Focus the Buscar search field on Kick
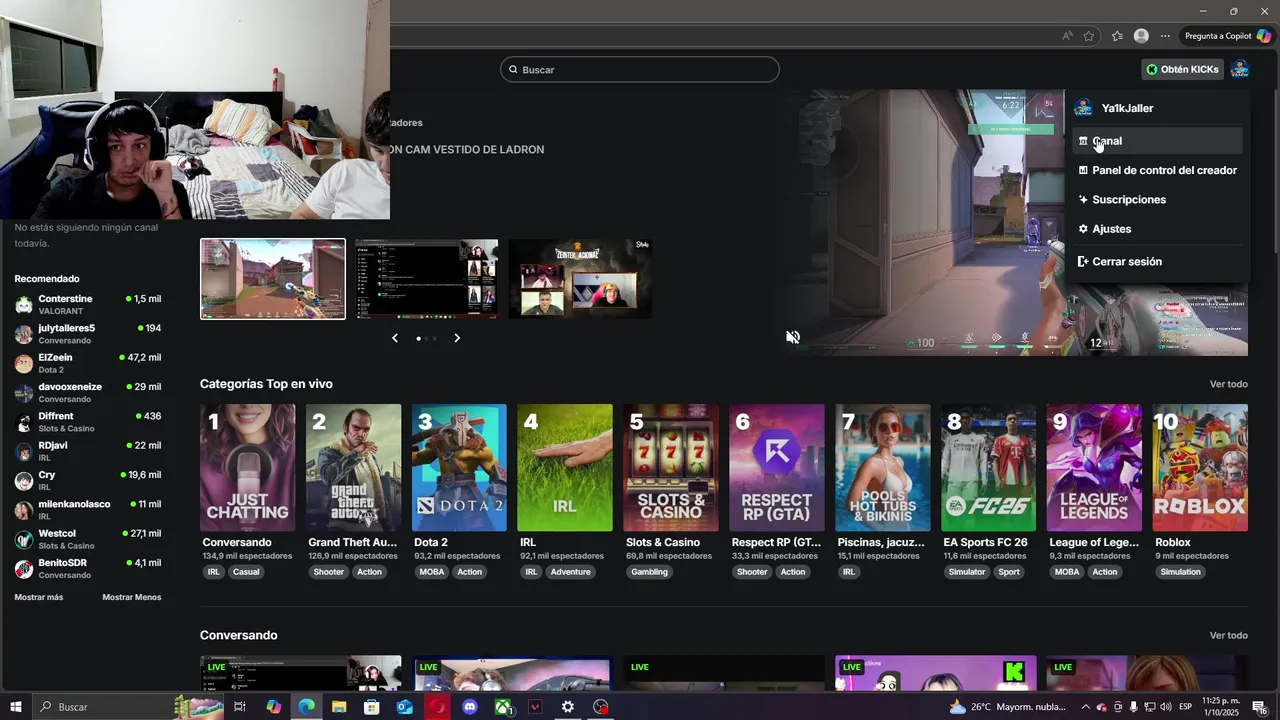 (x=640, y=70)
